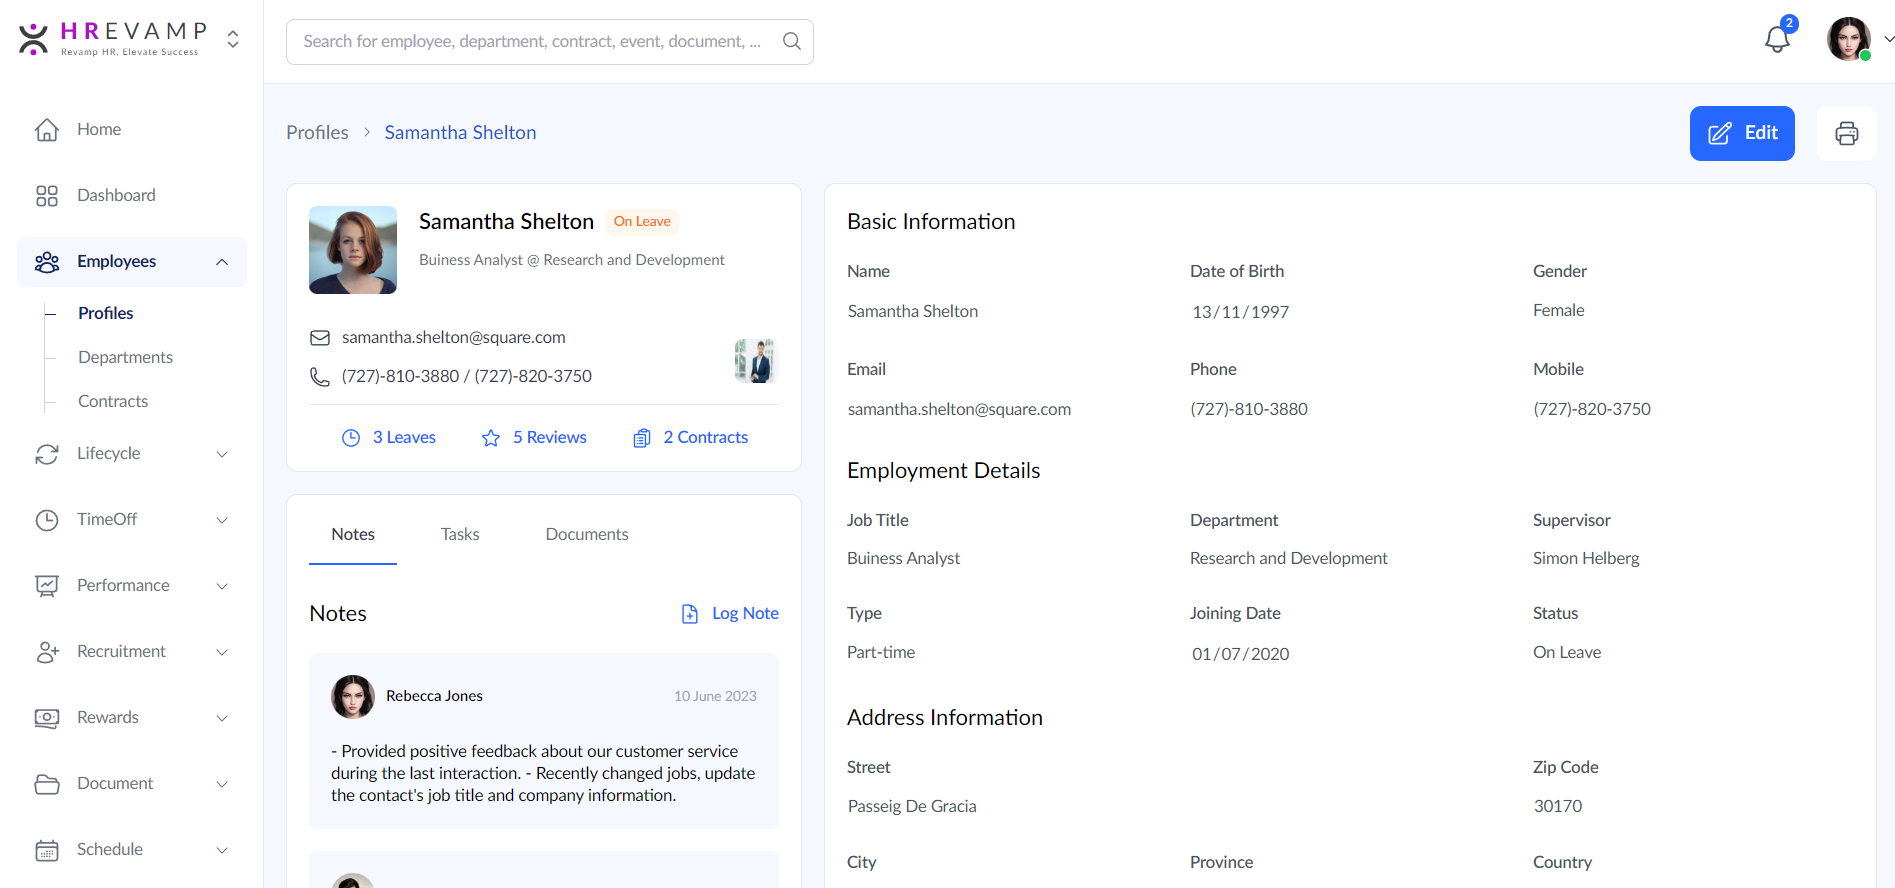Click the notifications bell icon
The height and width of the screenshot is (888, 1895).
(1776, 40)
